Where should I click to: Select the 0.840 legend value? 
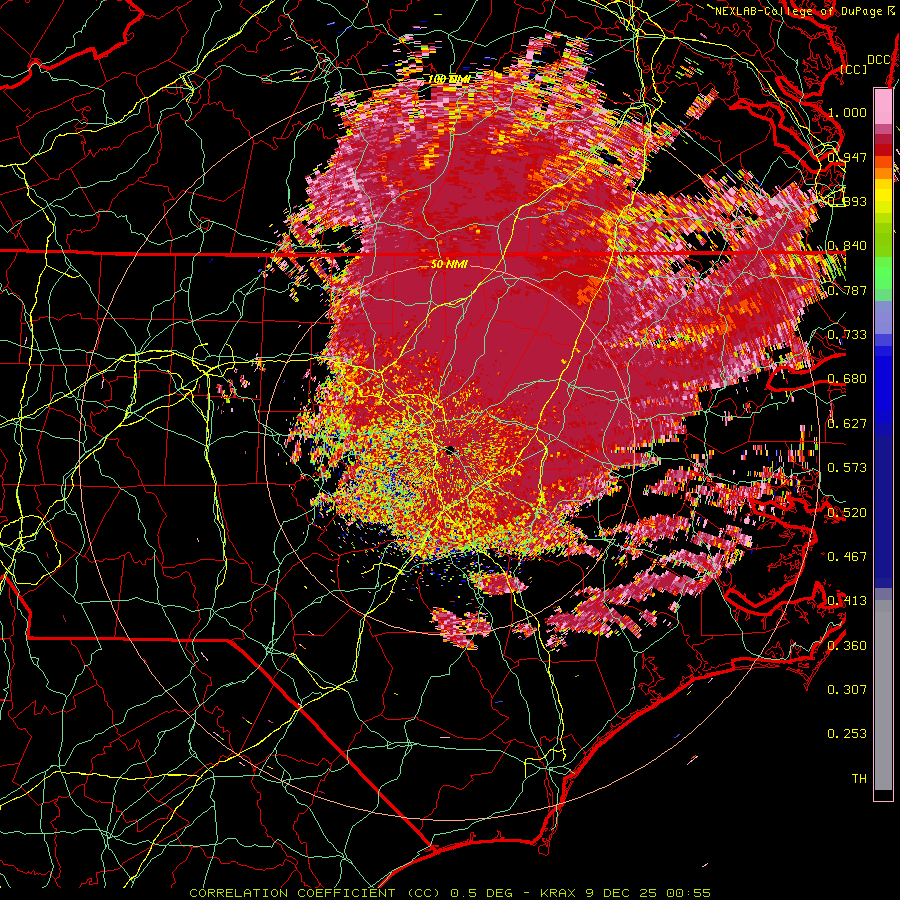(847, 246)
